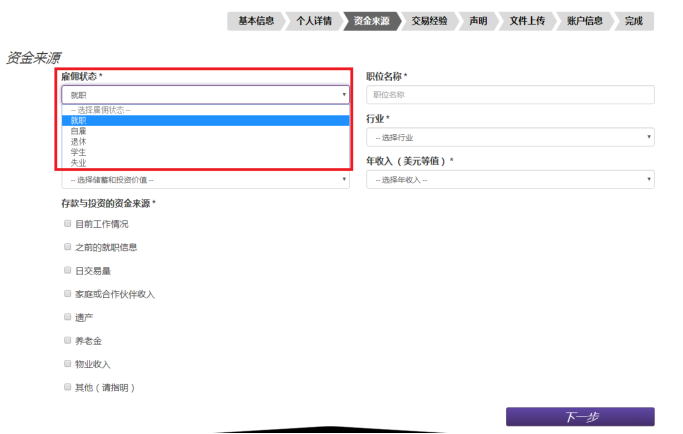Enable the 家庭或合作伙伴收入 checkbox
Screen dimensions: 683x434
click(x=68, y=294)
